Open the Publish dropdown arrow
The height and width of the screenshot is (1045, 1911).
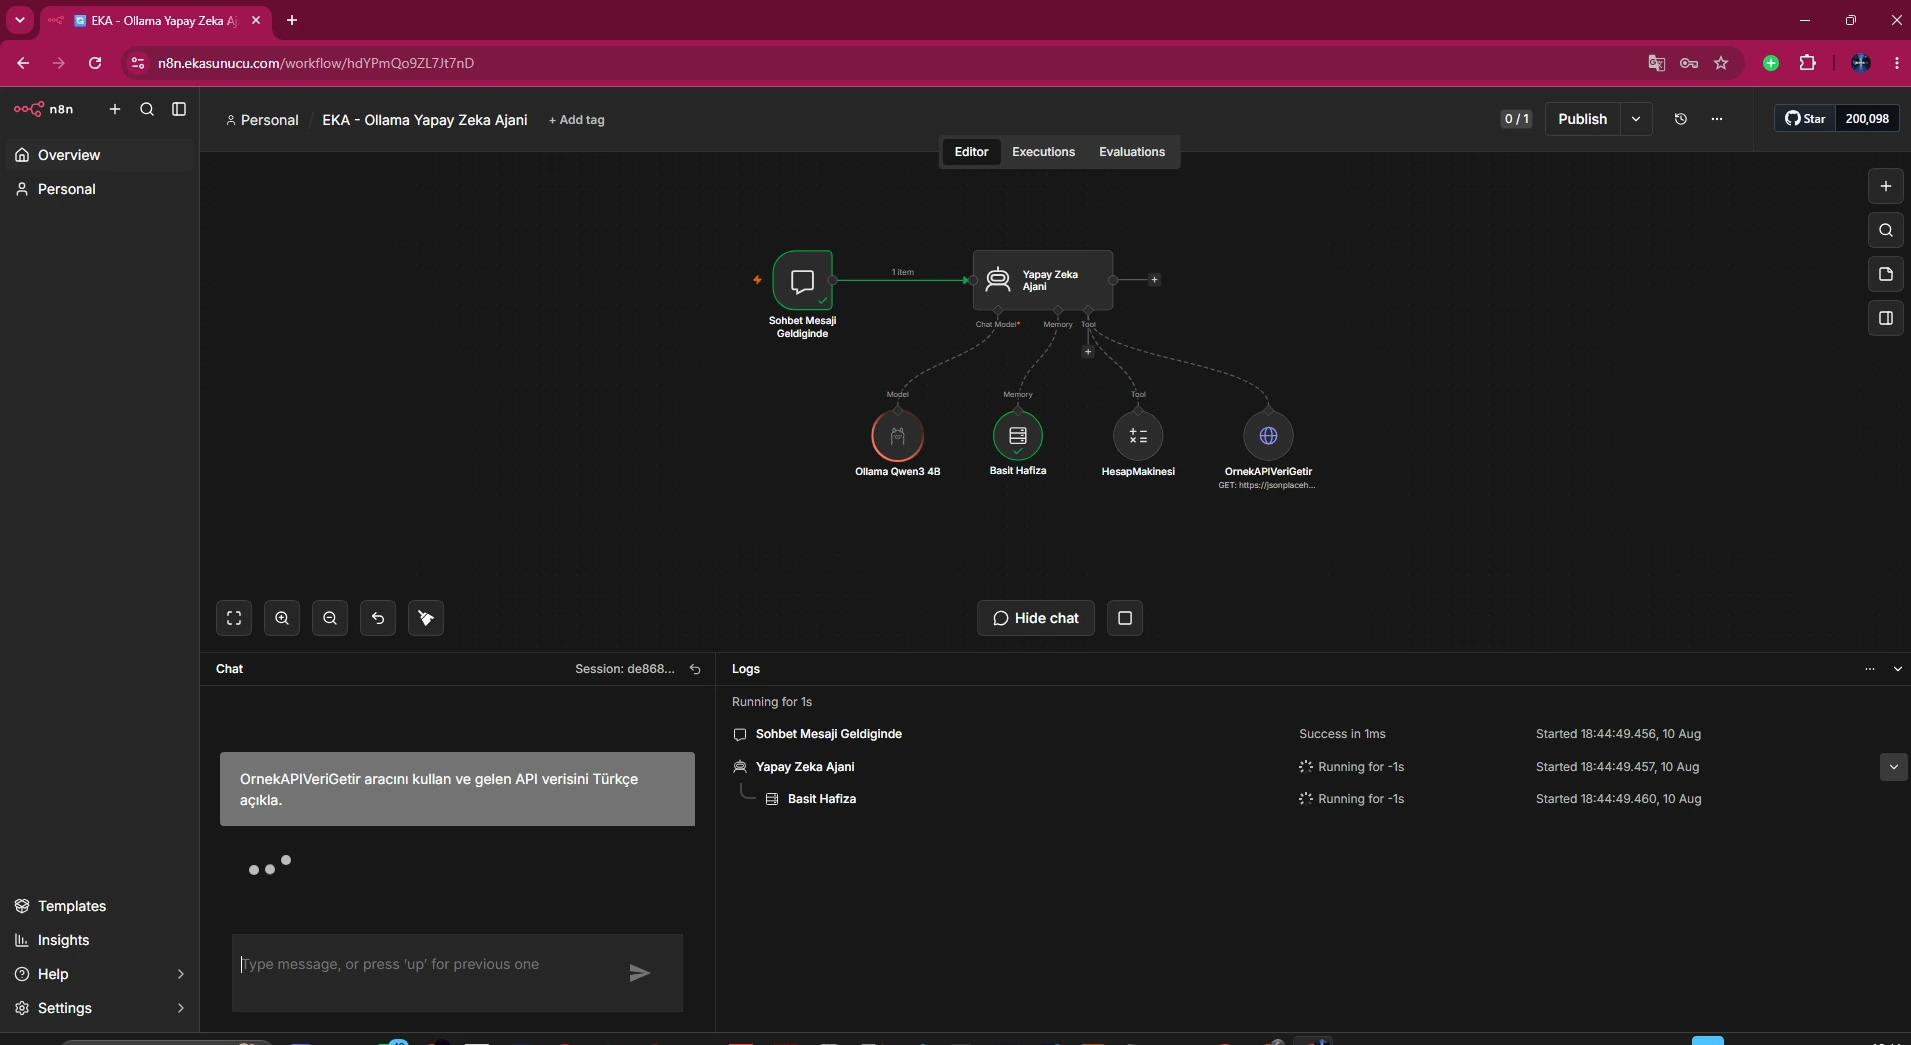pos(1636,119)
